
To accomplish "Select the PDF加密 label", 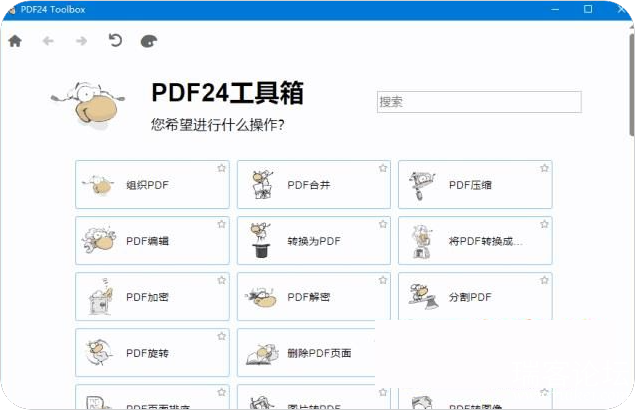I will click(147, 297).
